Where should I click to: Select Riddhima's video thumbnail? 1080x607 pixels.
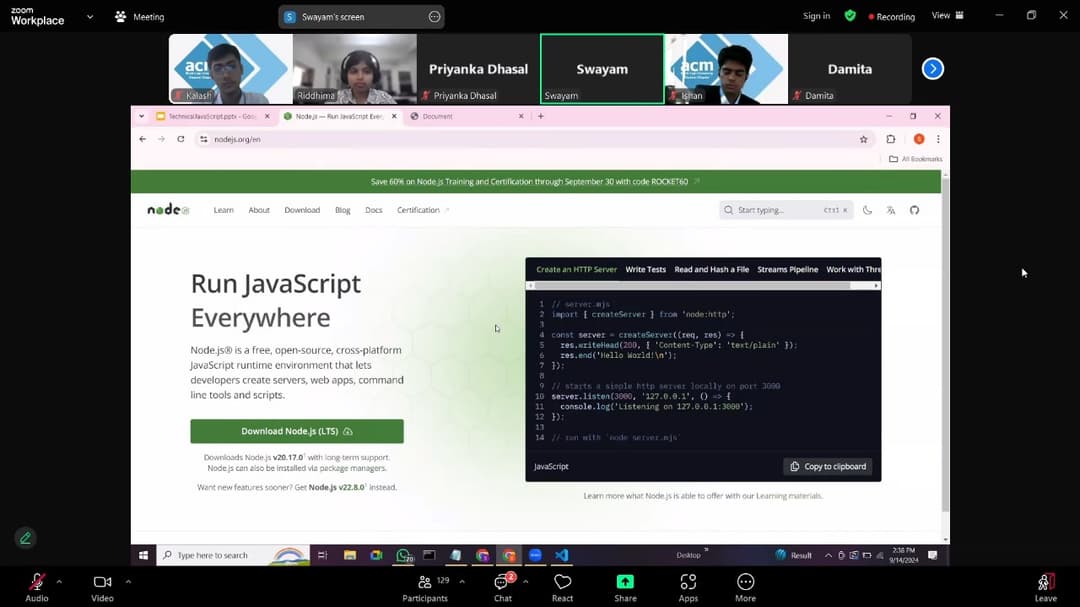click(355, 69)
